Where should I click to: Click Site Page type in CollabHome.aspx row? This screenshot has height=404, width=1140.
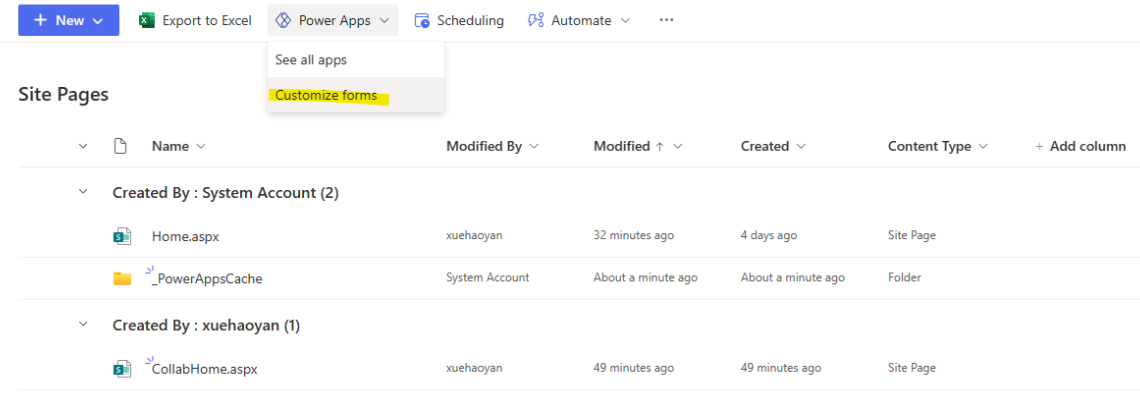point(912,368)
